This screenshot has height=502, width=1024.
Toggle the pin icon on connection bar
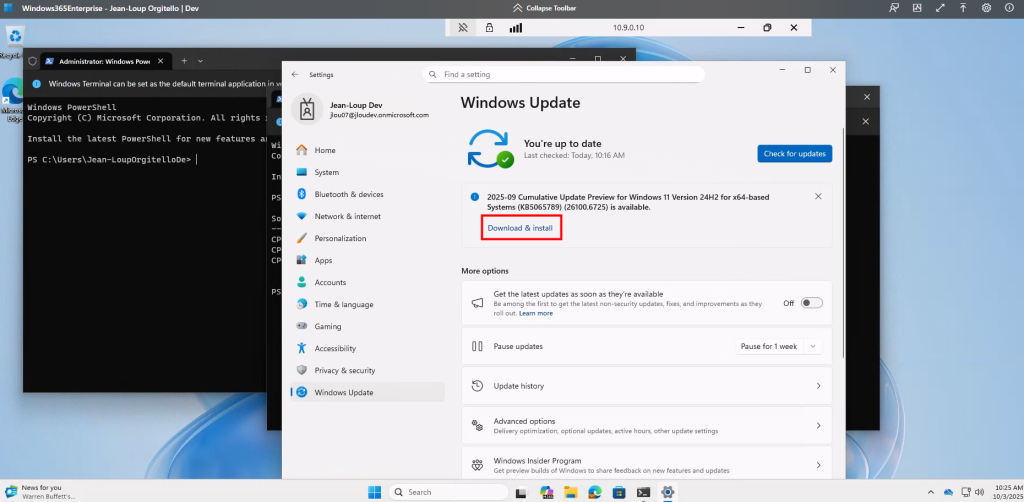[x=463, y=28]
